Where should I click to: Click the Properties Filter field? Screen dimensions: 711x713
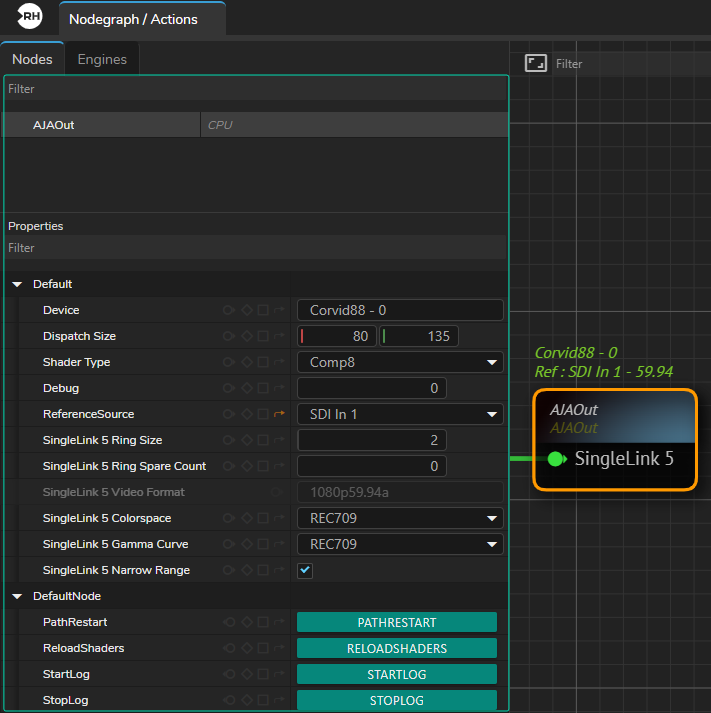pyautogui.click(x=255, y=248)
